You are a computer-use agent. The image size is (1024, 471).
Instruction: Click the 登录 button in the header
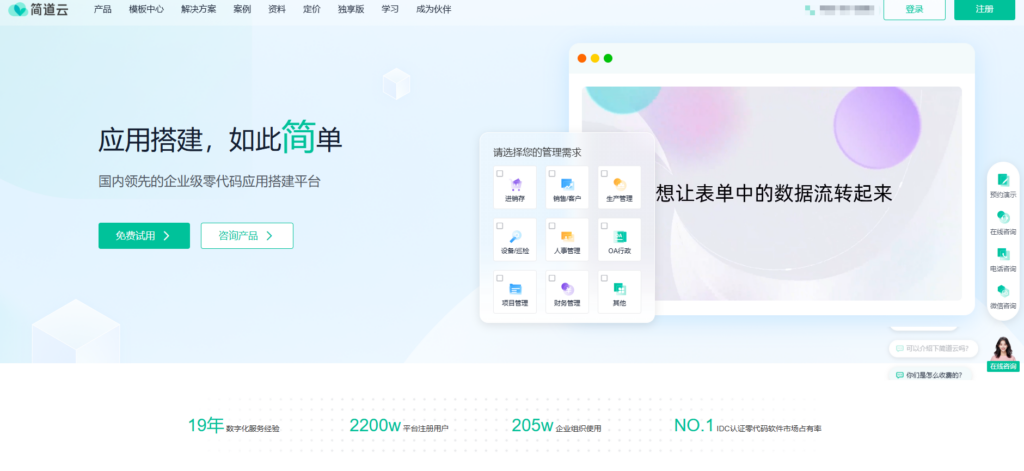pyautogui.click(x=914, y=9)
